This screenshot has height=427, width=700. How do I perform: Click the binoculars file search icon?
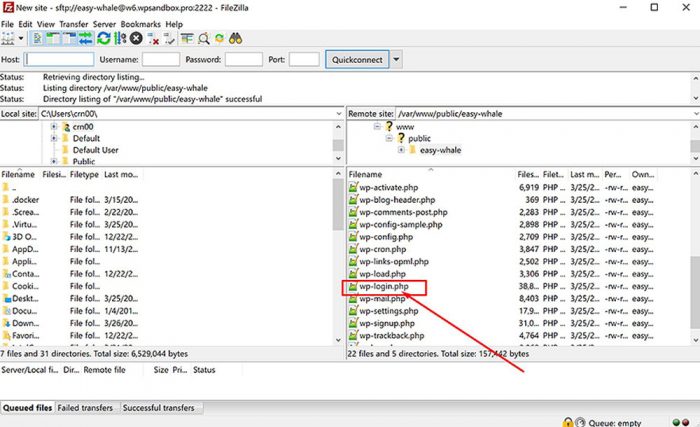click(235, 38)
